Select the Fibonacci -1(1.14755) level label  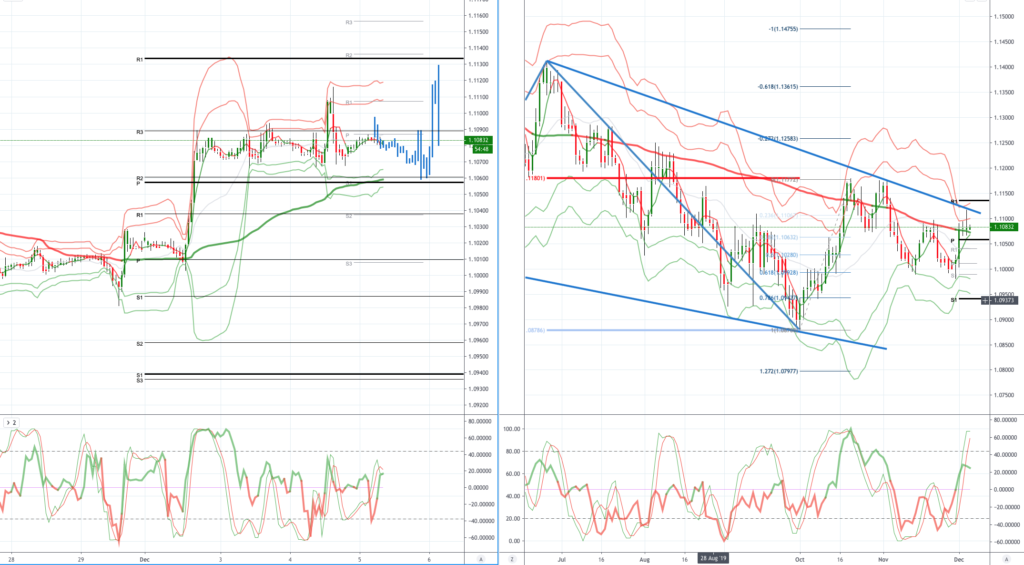783,29
